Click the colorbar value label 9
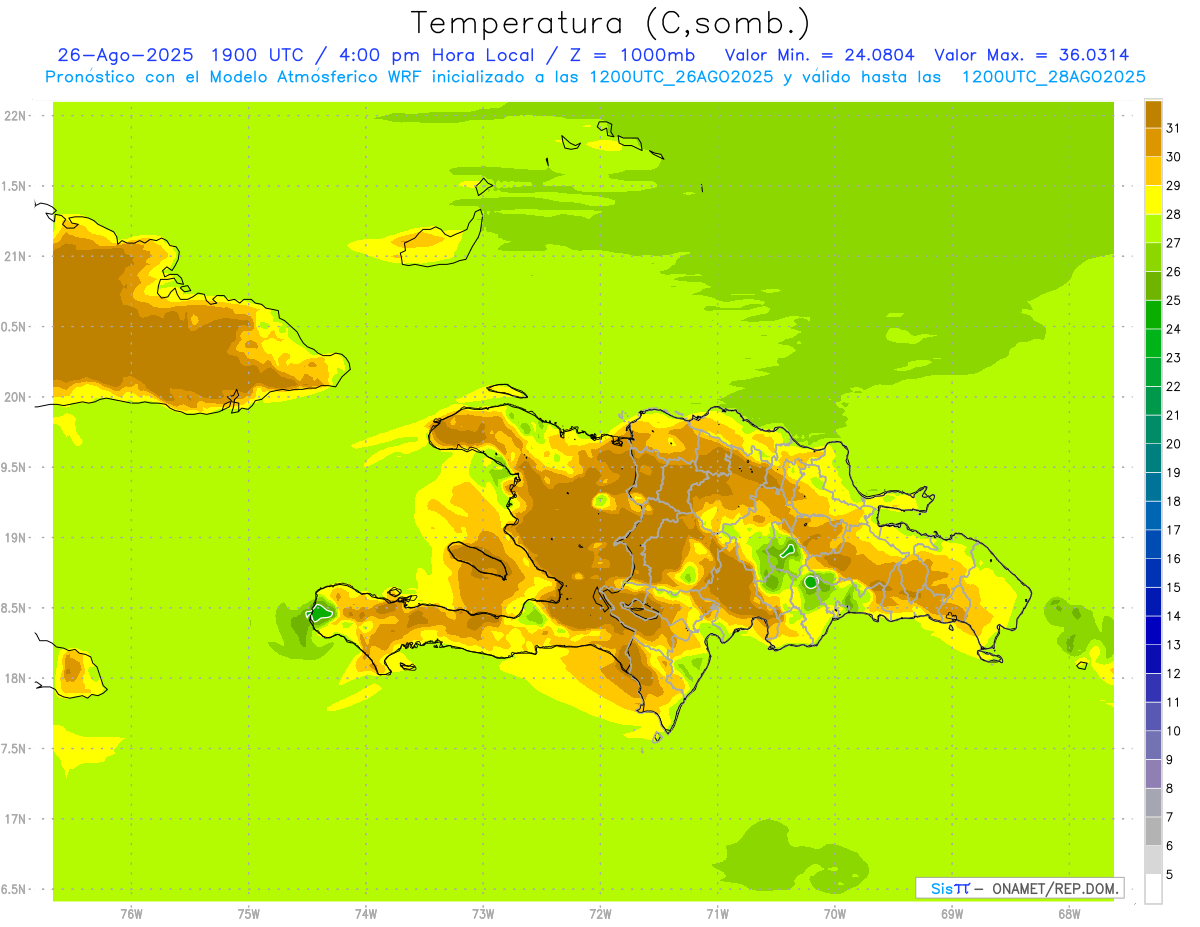1200x927 pixels. [1170, 760]
